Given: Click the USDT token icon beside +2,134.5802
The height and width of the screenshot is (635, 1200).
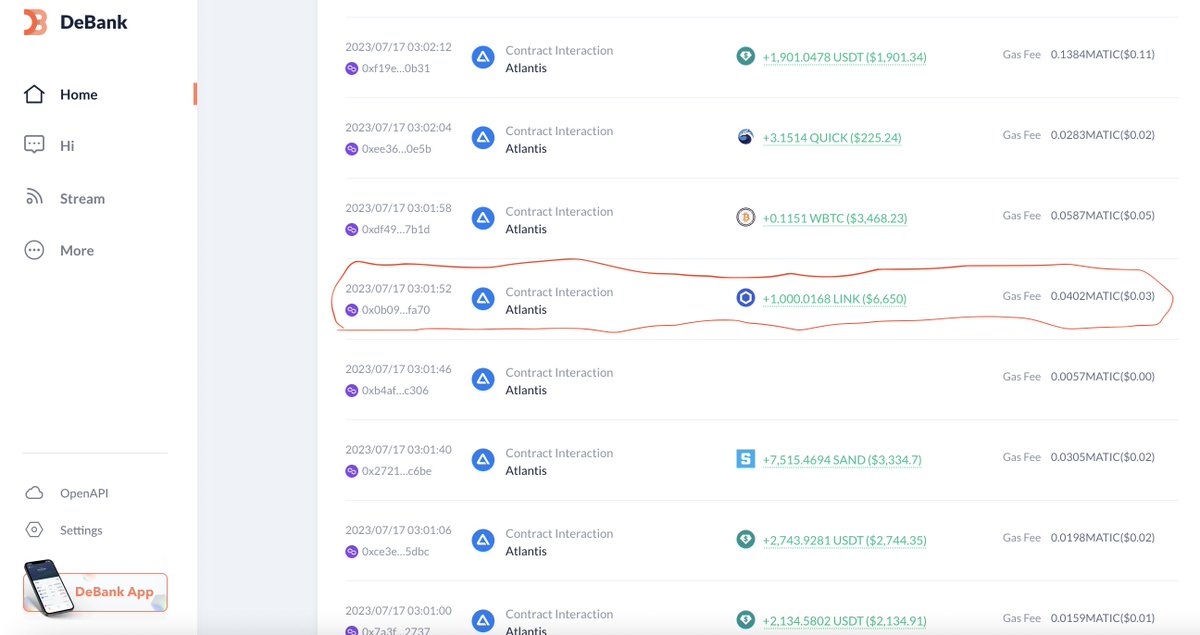Looking at the screenshot, I should [x=745, y=619].
